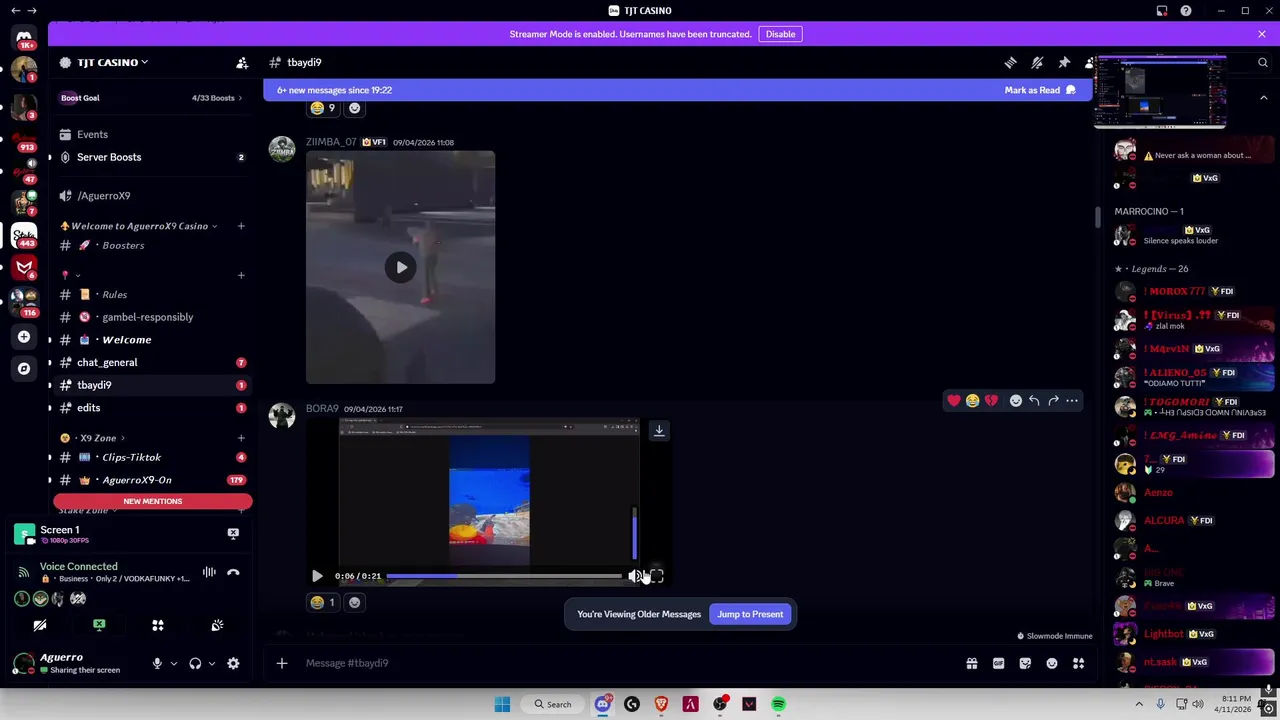Screen dimensions: 1280x720
Task: Select the Boosters channel
Action: 150,245
